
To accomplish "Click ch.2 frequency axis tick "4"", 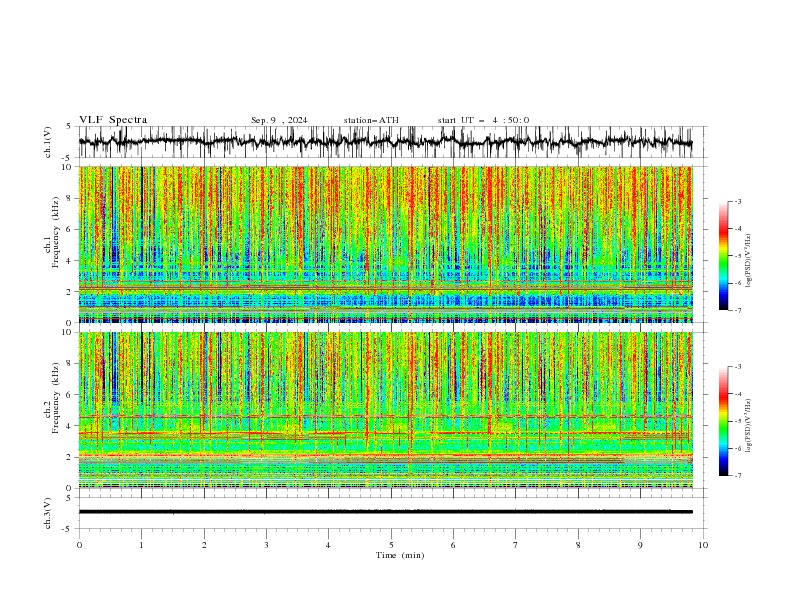I will [71, 426].
